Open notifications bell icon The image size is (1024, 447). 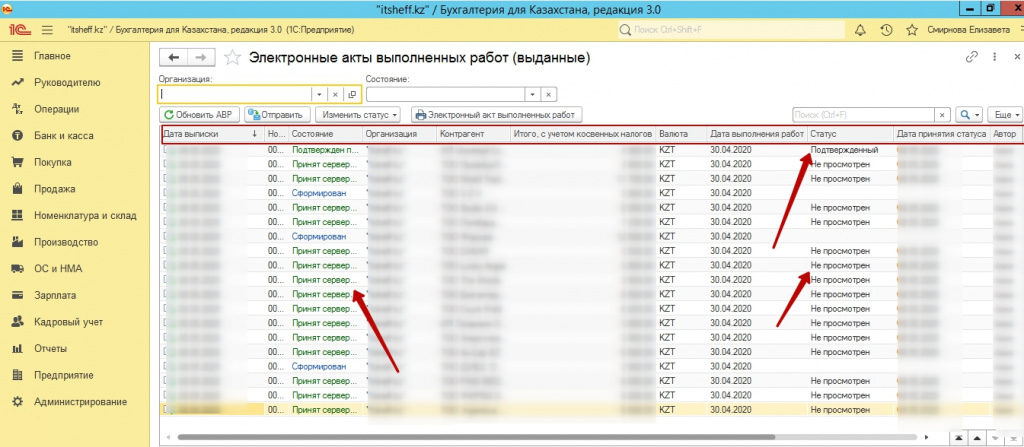coord(860,30)
